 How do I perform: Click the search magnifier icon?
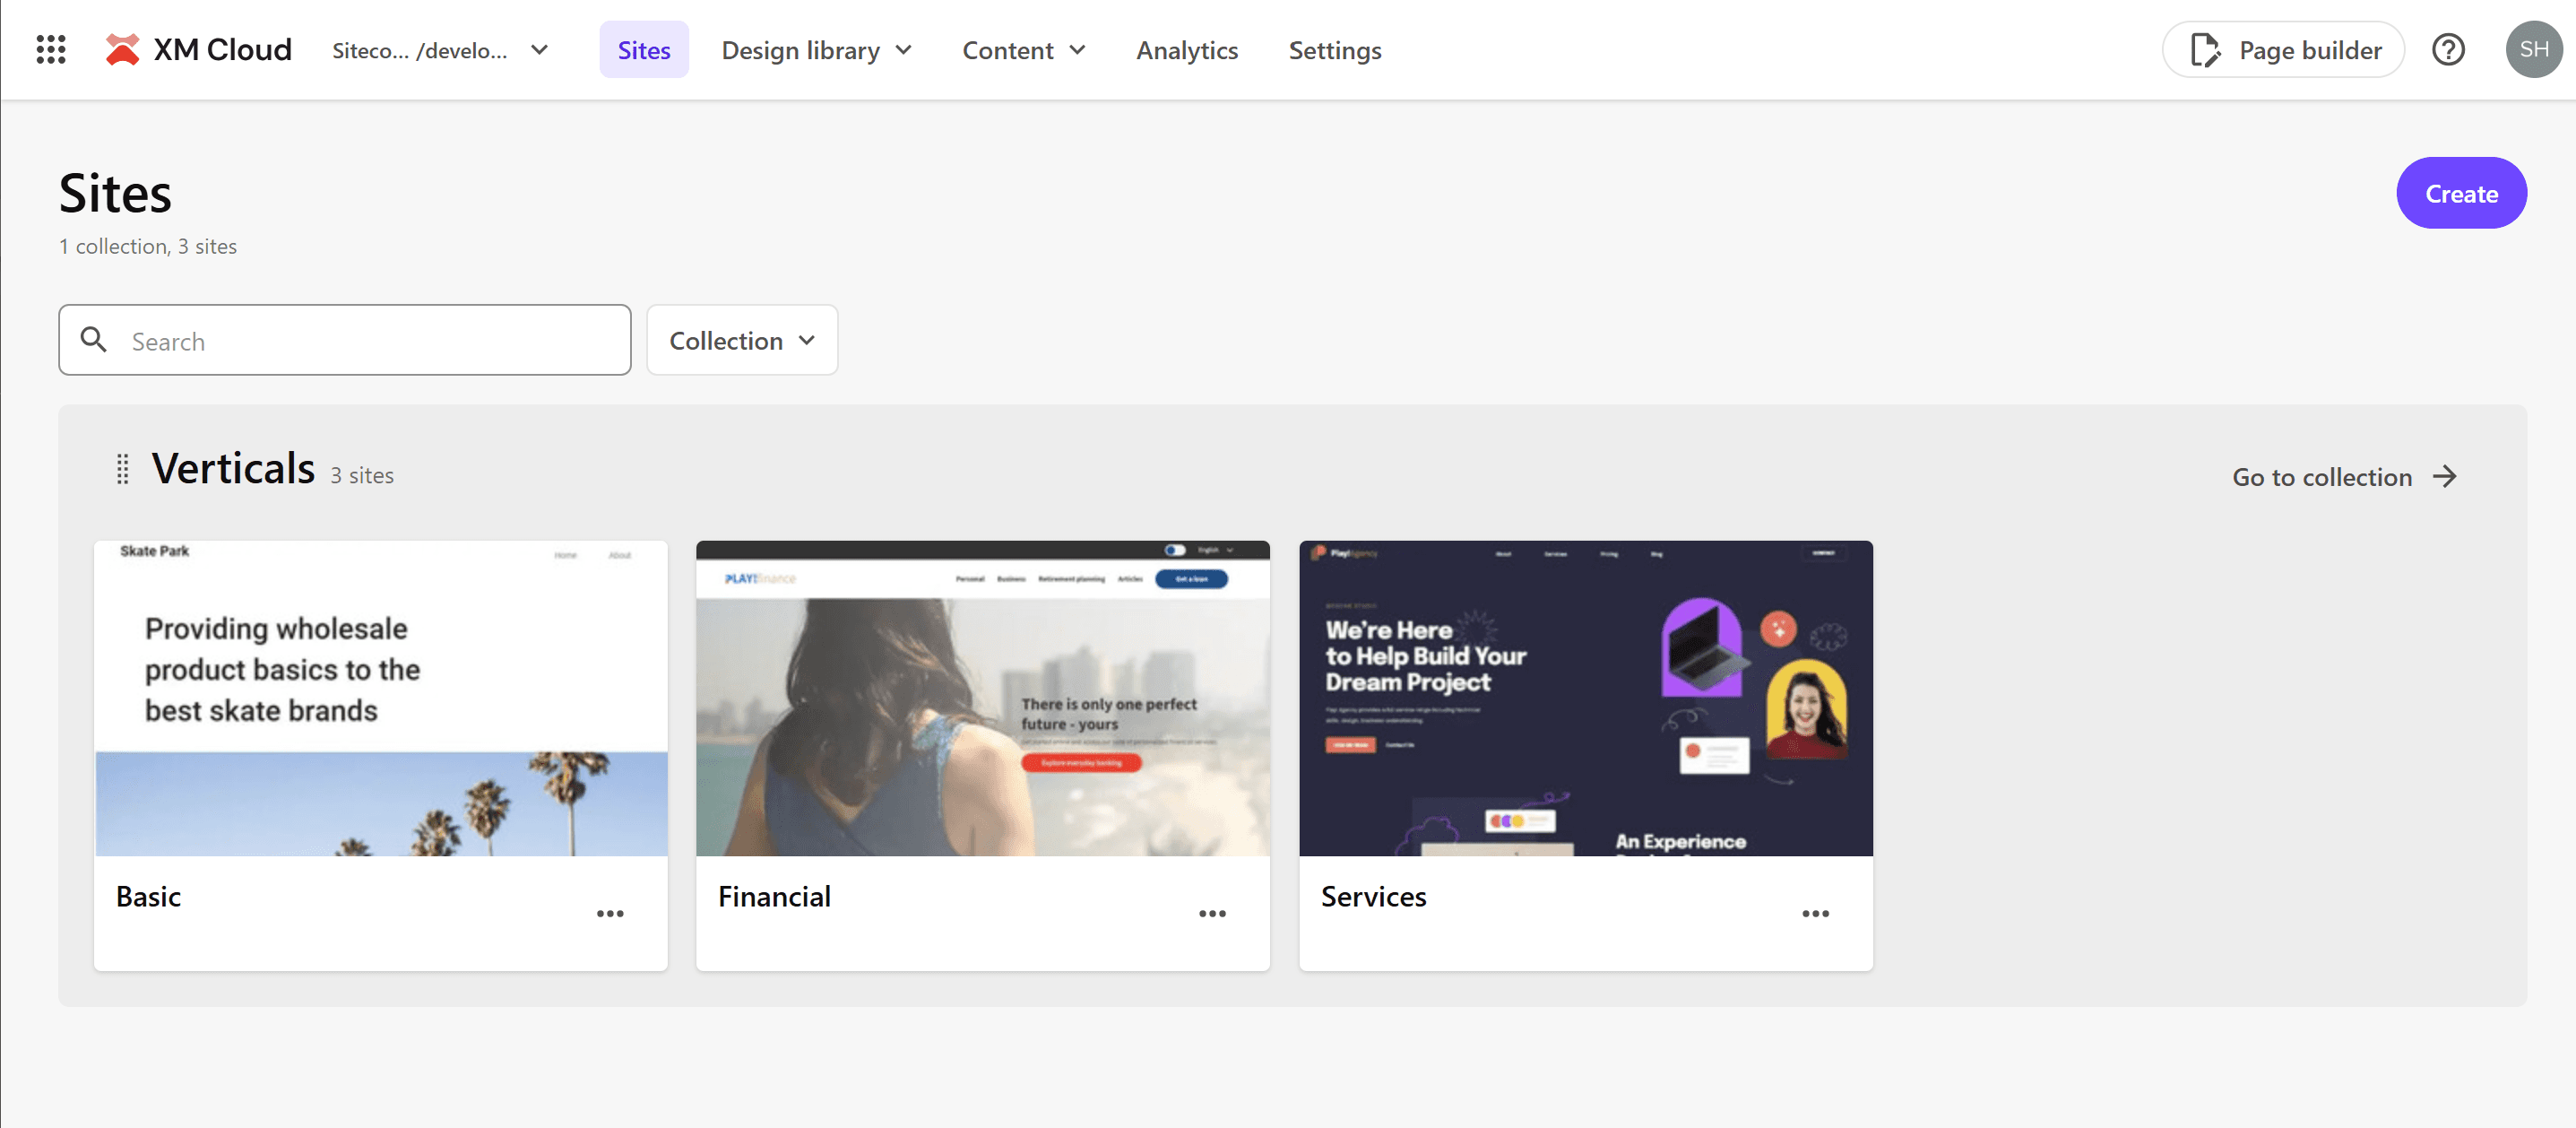coord(94,340)
